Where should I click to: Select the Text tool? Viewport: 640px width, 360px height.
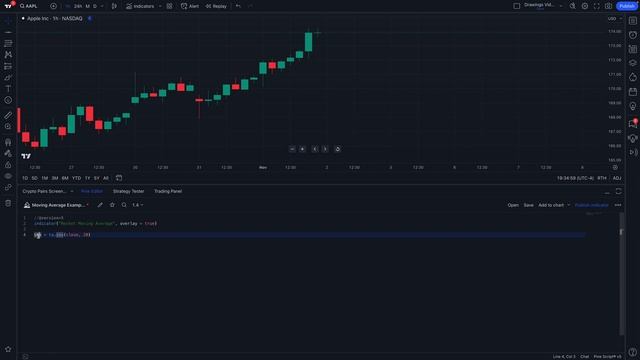point(8,89)
